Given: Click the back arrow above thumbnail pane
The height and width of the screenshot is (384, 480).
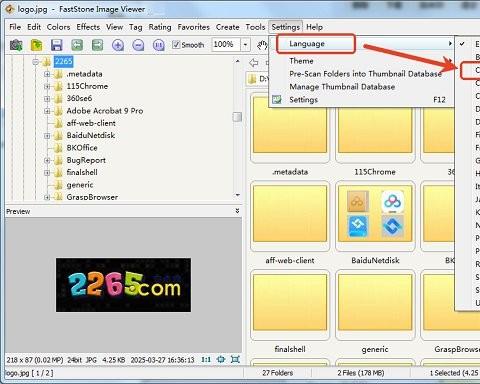Looking at the screenshot, I should click(254, 62).
